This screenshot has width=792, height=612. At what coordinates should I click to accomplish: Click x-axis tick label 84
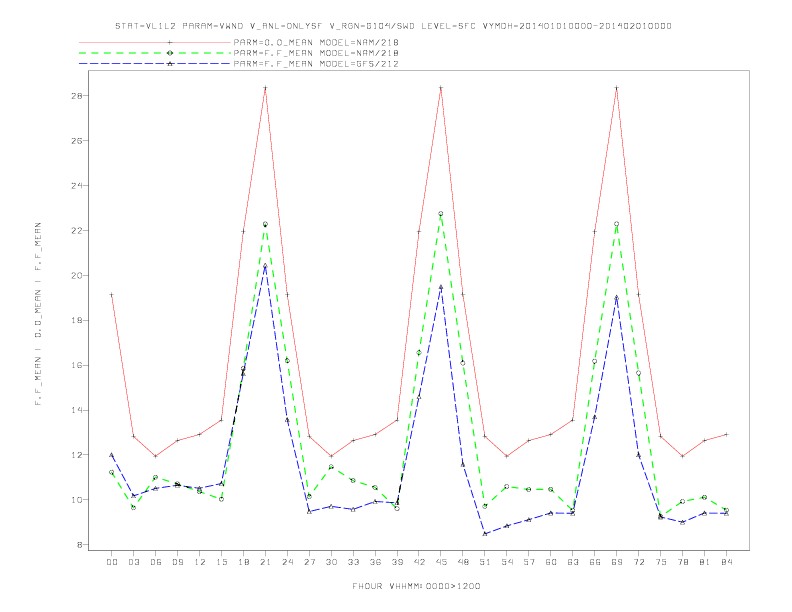tap(726, 562)
